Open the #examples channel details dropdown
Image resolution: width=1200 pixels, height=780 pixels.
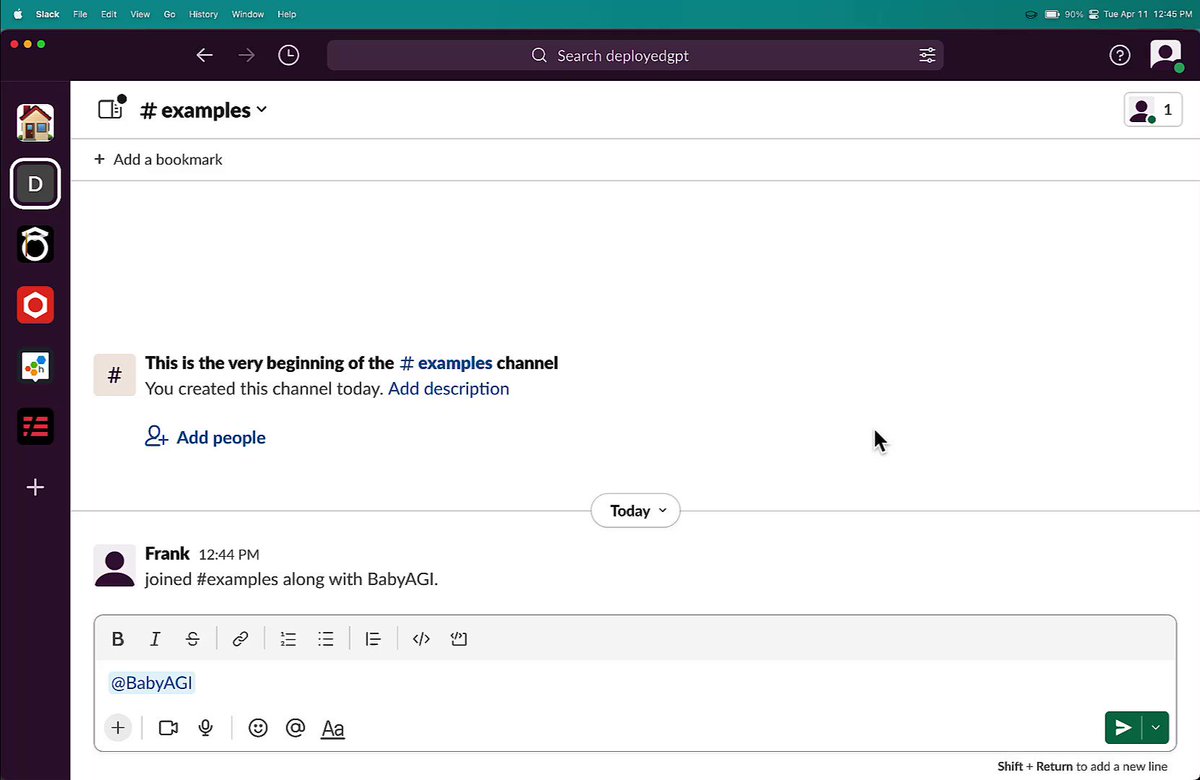pos(204,110)
